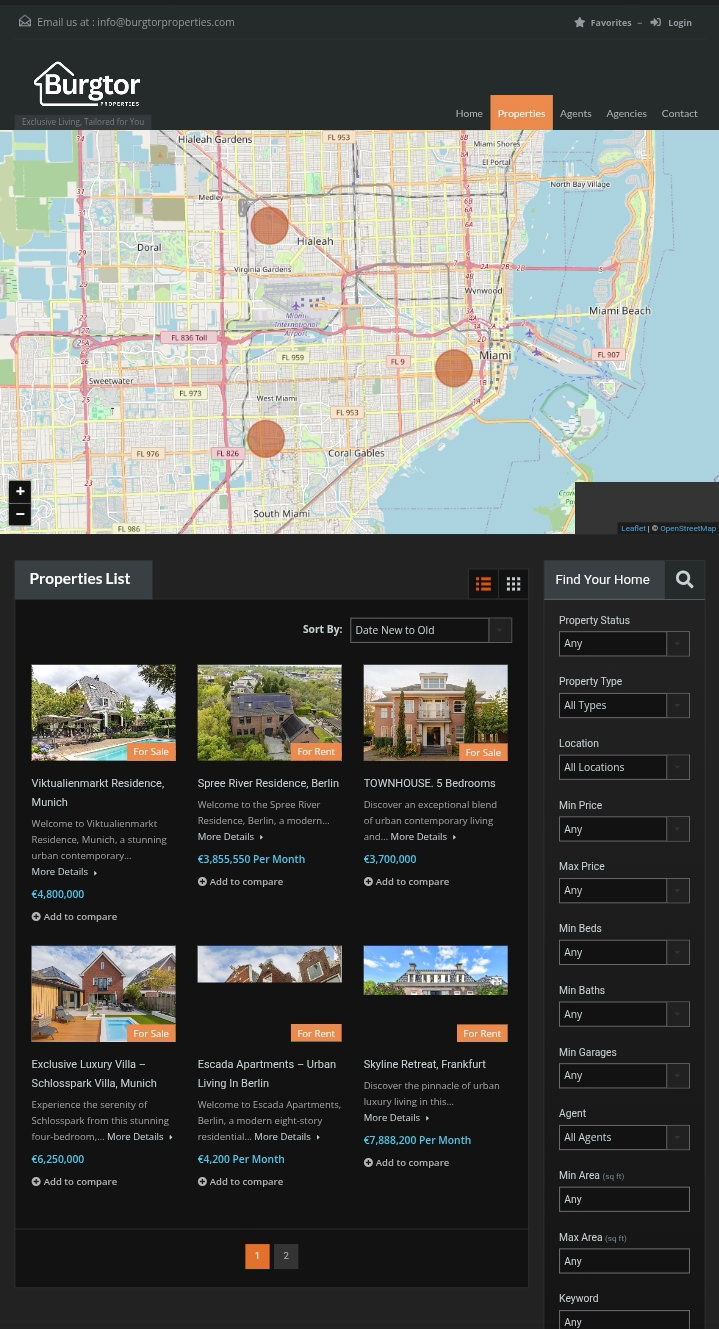
Task: Click pagination page 1 button
Action: 257,1256
